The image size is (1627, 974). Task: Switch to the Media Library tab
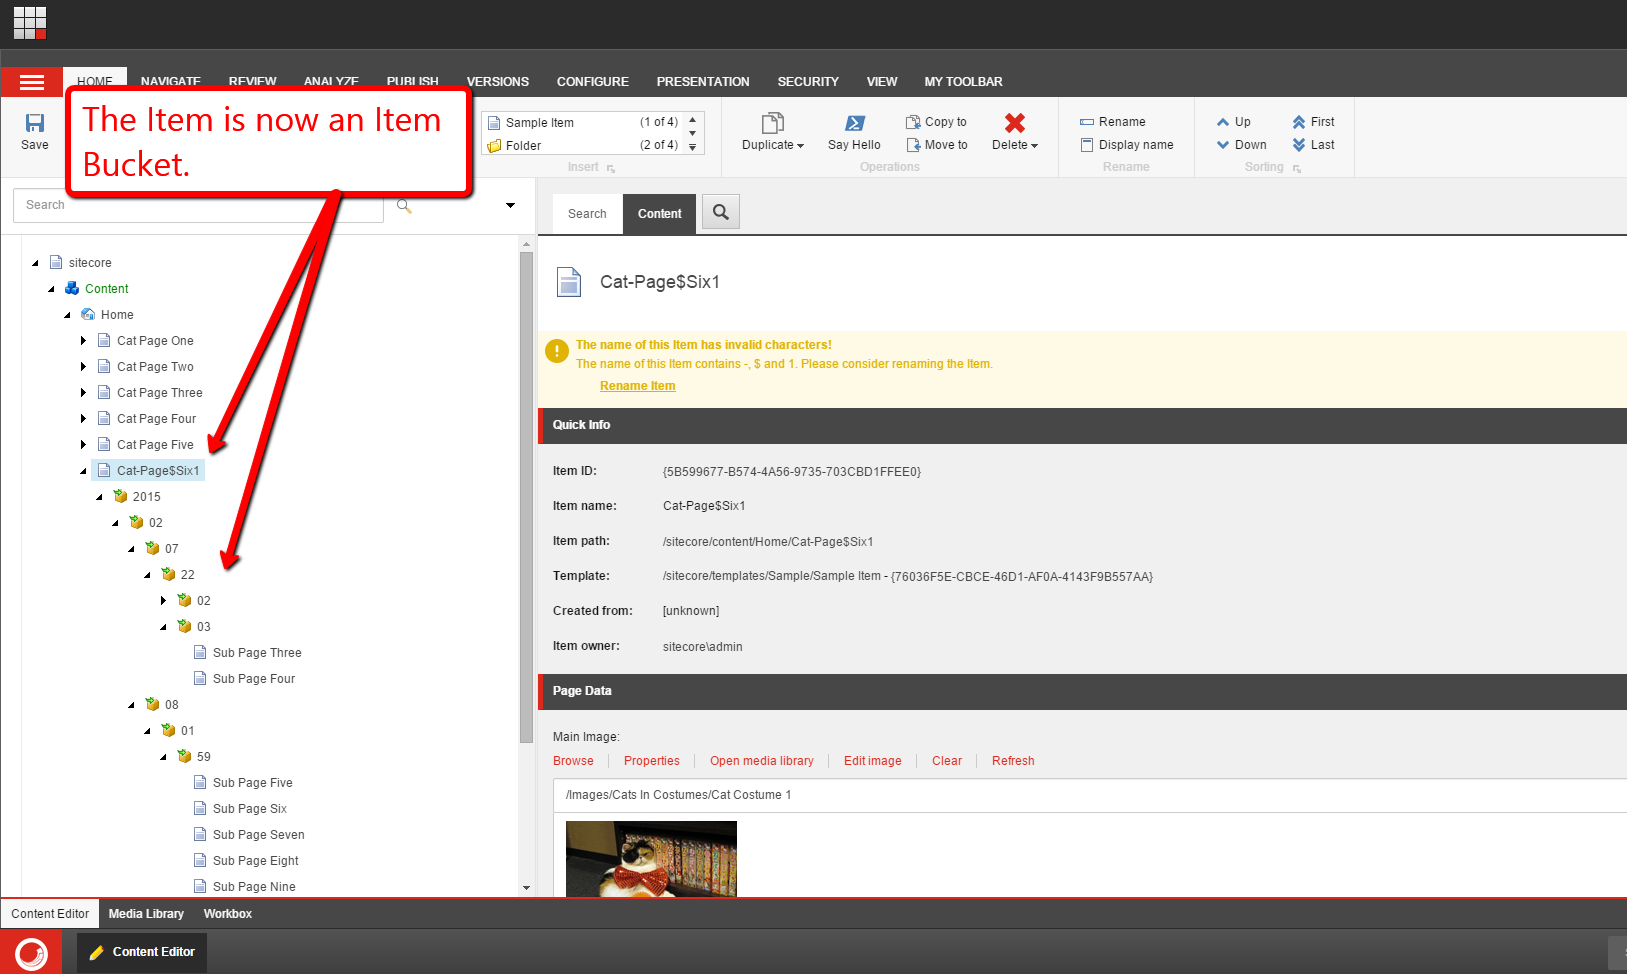point(146,914)
